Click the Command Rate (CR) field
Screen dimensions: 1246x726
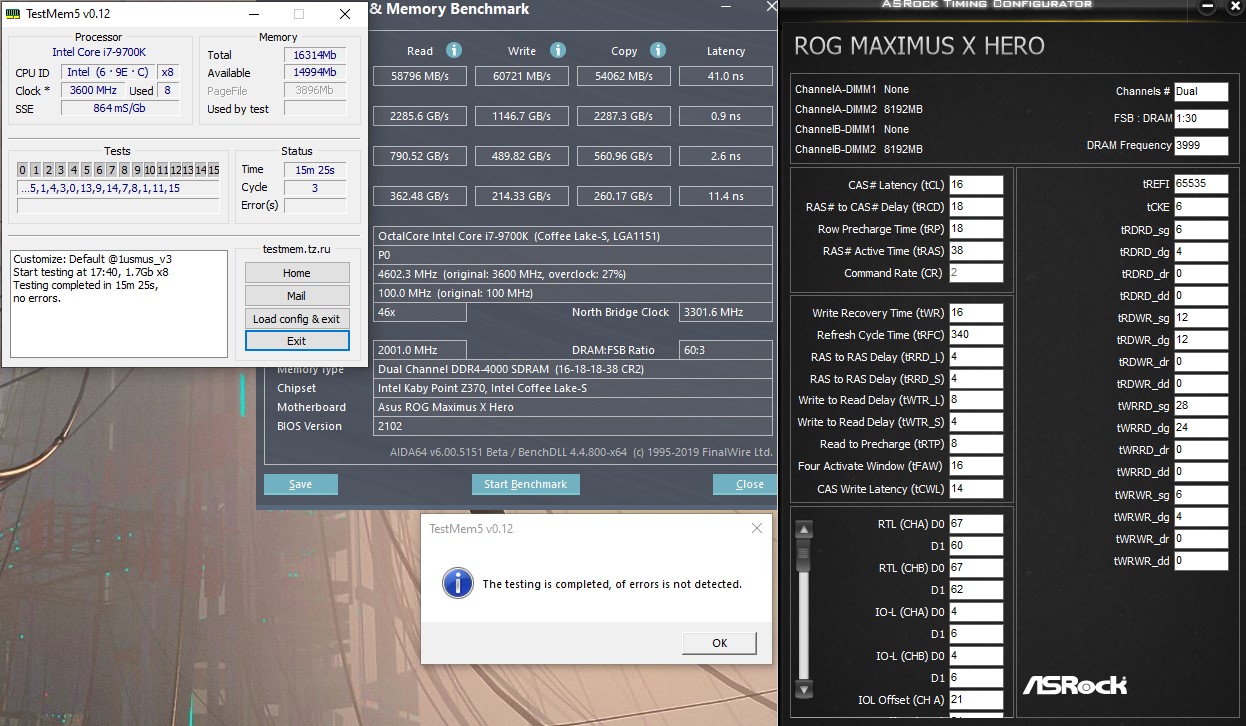(x=976, y=273)
